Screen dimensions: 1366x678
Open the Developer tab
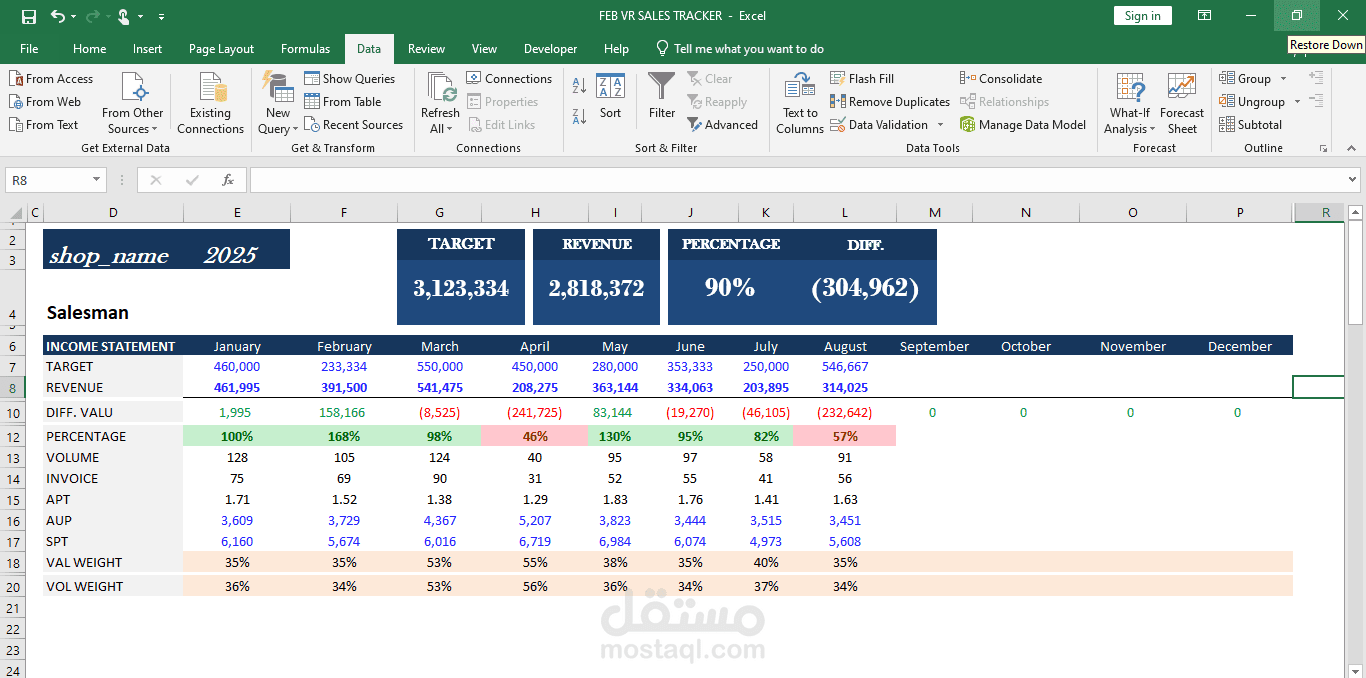pos(550,48)
